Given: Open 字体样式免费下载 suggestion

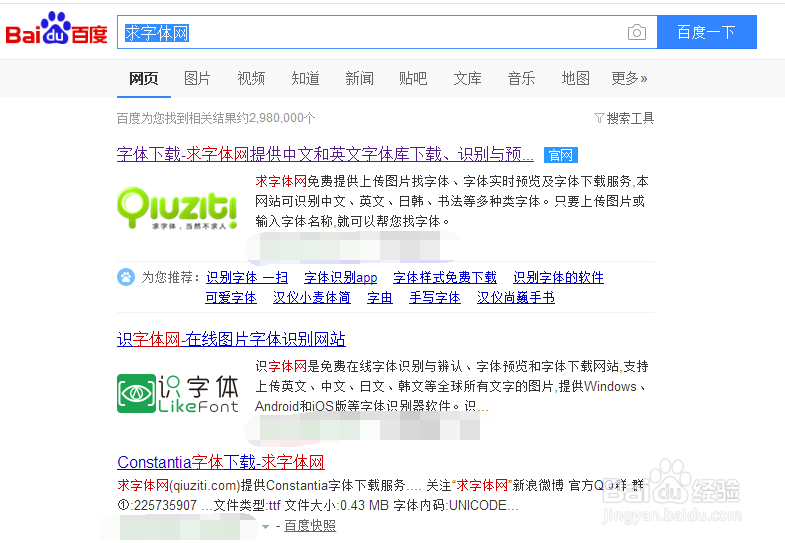Looking at the screenshot, I should tap(445, 277).
